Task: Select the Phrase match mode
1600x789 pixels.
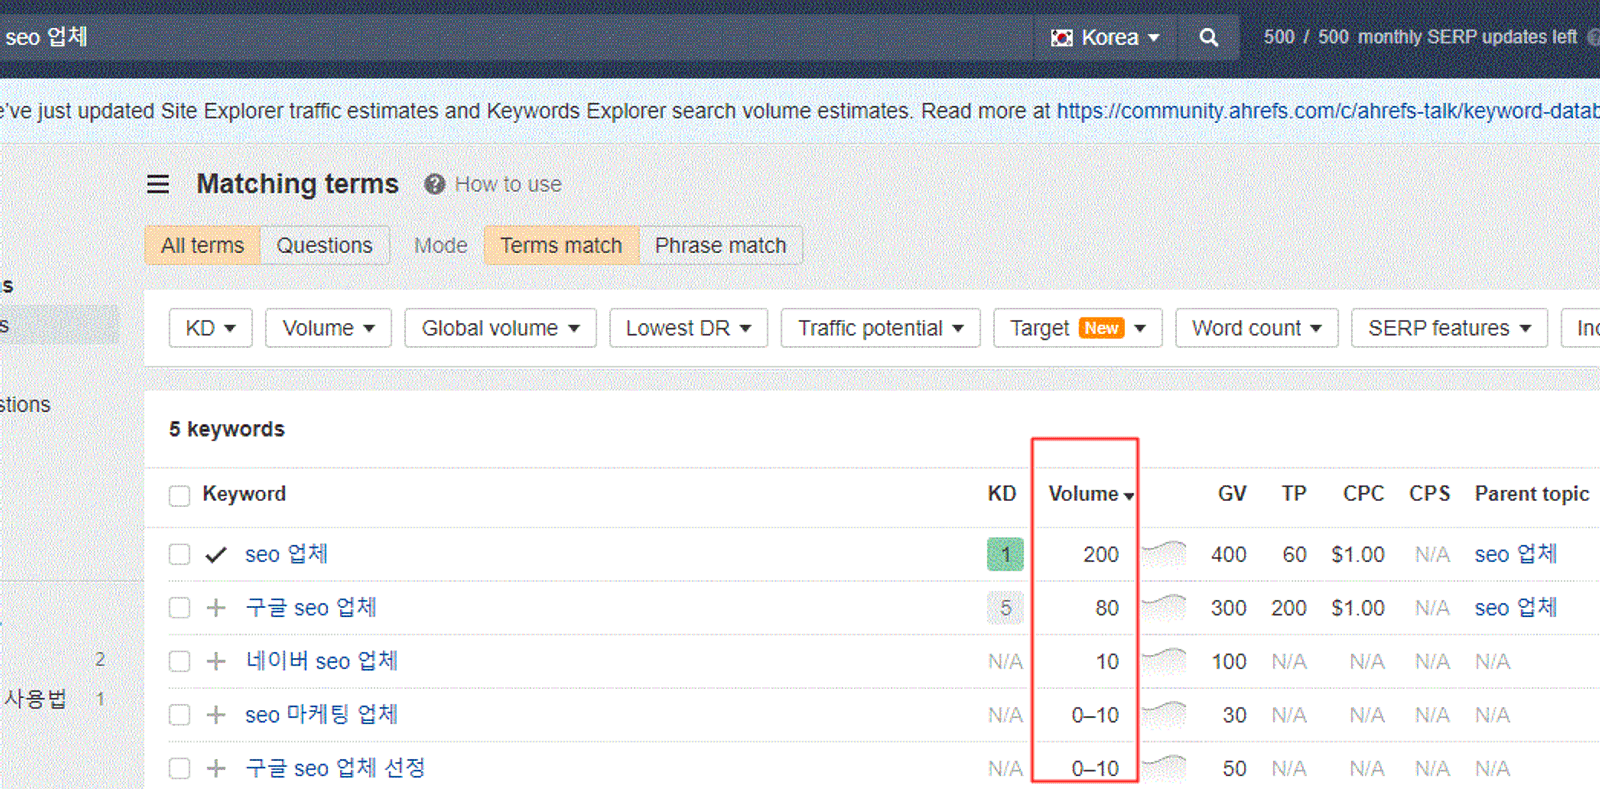Action: pos(721,245)
